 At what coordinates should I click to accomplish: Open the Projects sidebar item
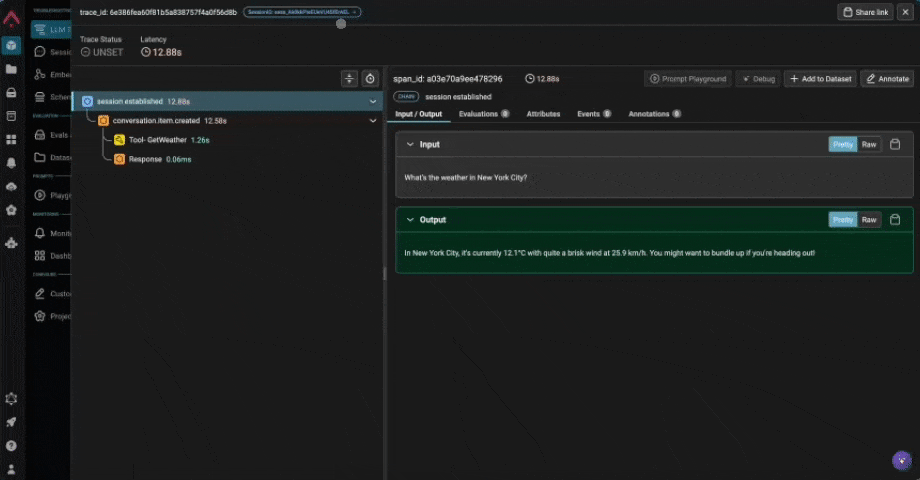(x=52, y=316)
